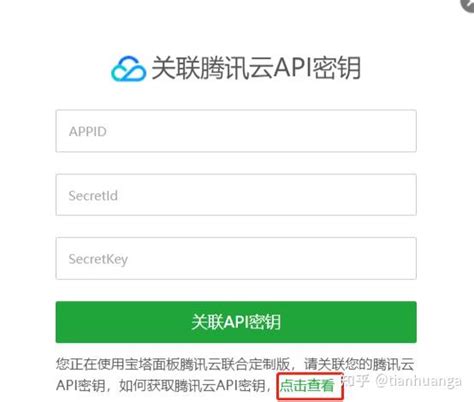Click the blue cloud icon beside the title
The width and height of the screenshot is (474, 402).
[x=128, y=69]
